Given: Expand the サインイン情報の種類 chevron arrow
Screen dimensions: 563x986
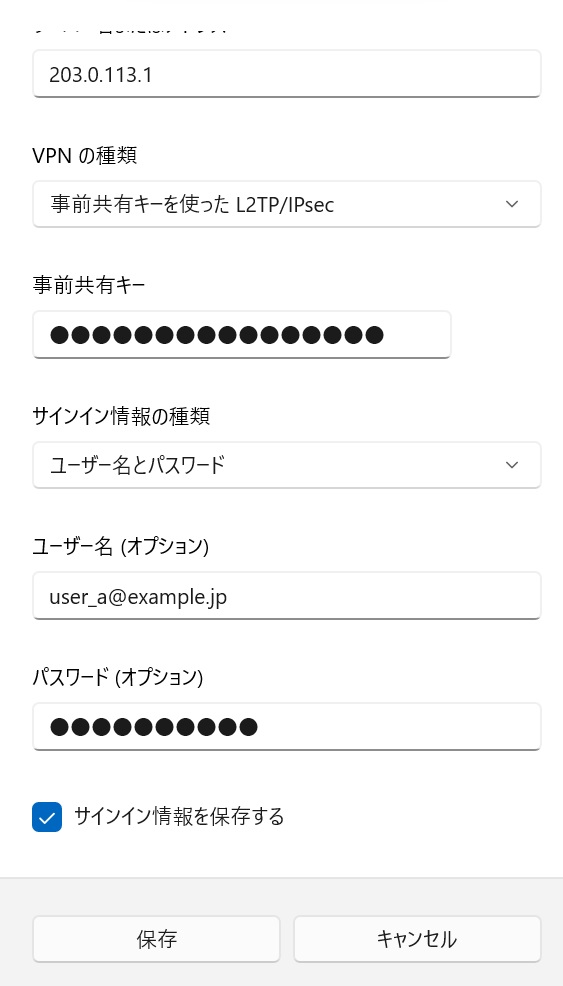Looking at the screenshot, I should 512,465.
